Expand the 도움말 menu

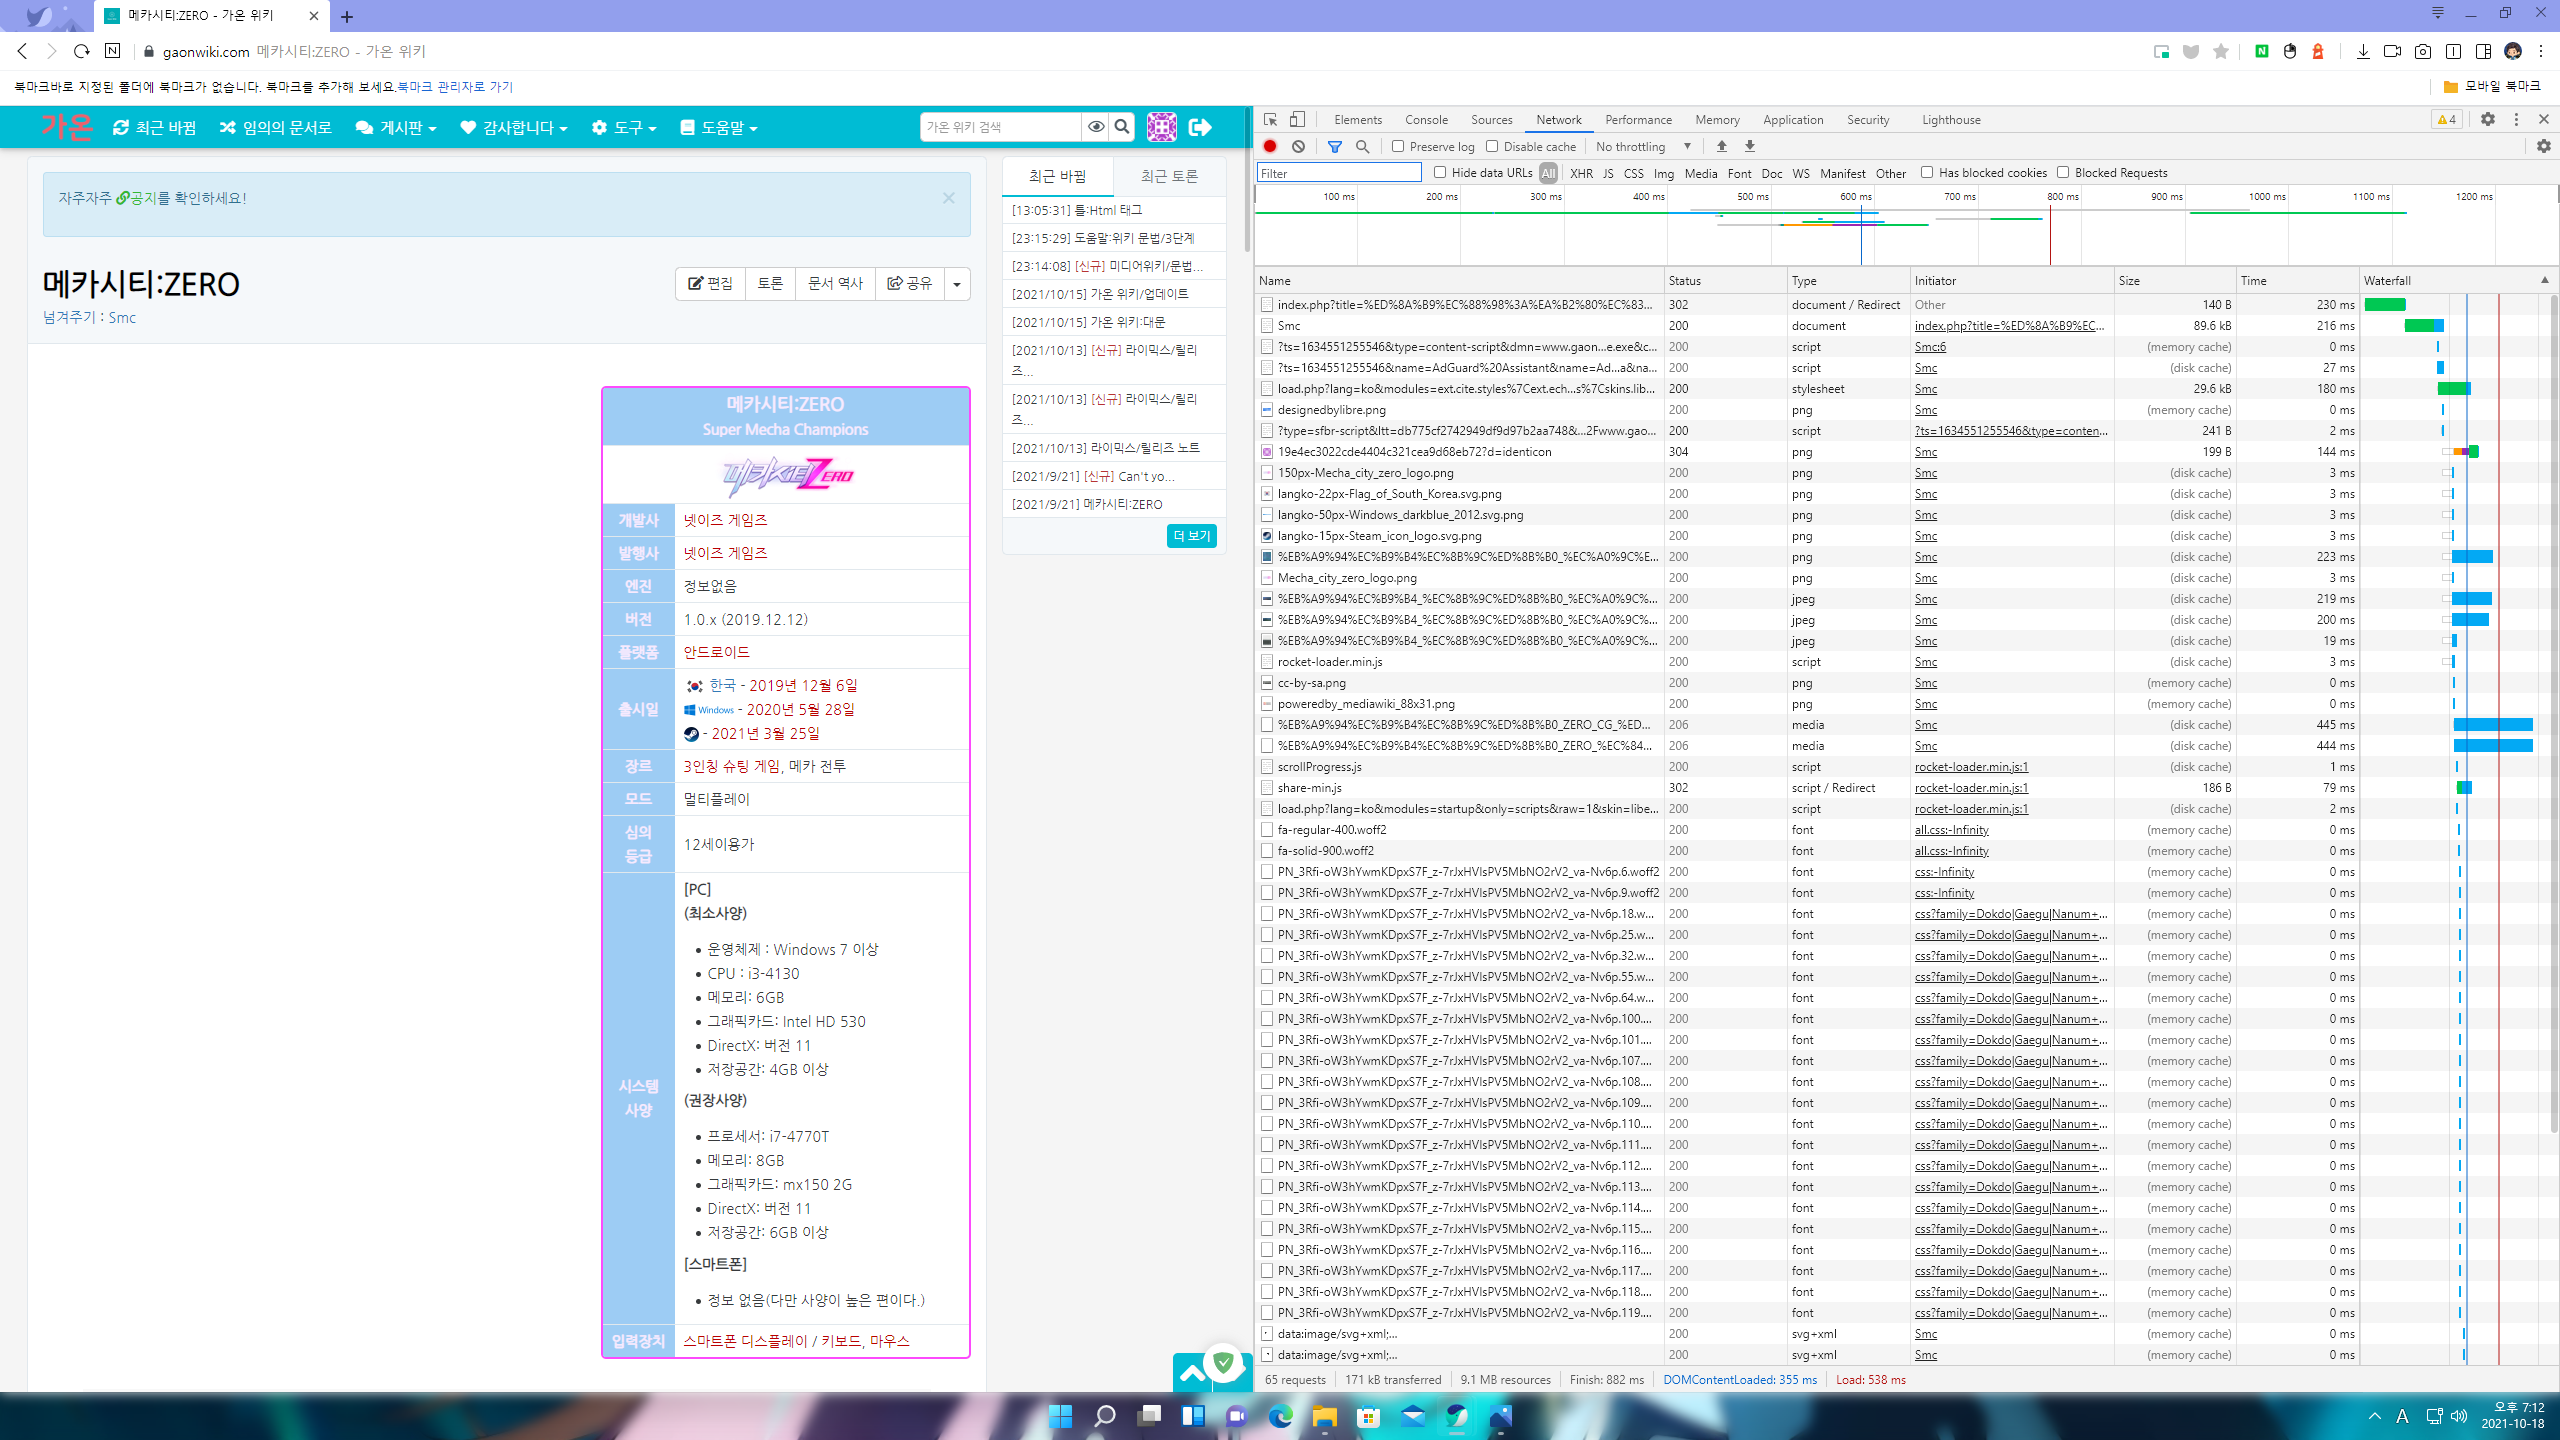pos(719,127)
